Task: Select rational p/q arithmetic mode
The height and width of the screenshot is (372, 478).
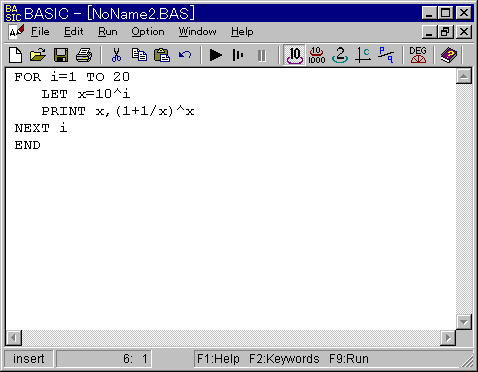Action: pyautogui.click(x=386, y=55)
